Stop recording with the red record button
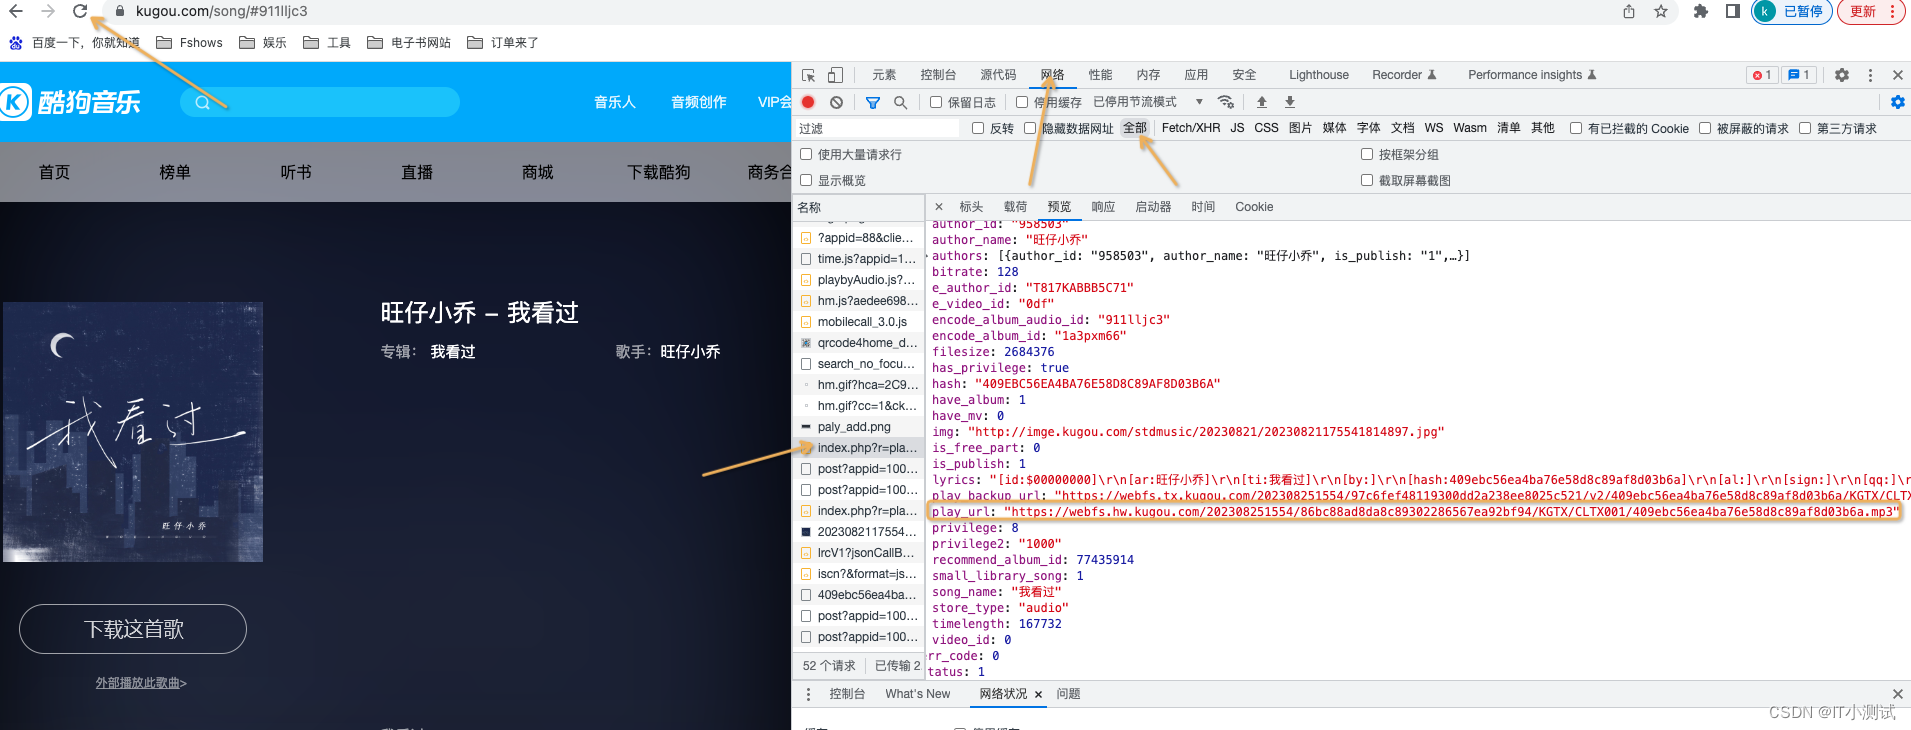 [808, 102]
